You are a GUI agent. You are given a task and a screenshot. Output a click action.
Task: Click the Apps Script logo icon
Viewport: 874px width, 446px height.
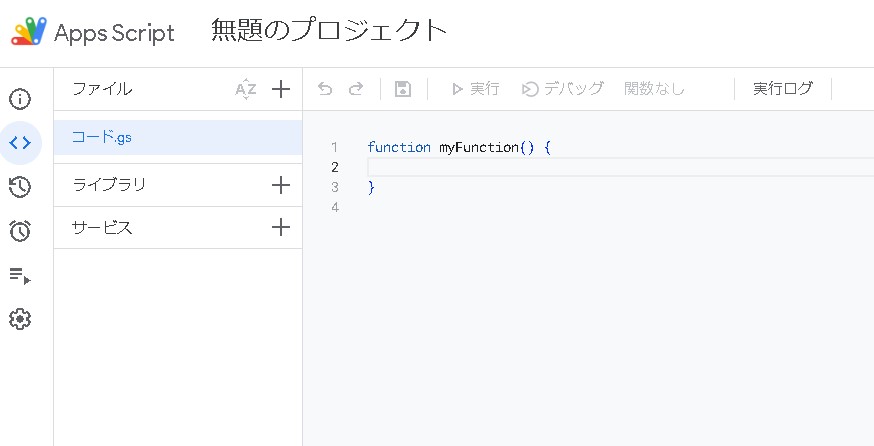pyautogui.click(x=28, y=32)
